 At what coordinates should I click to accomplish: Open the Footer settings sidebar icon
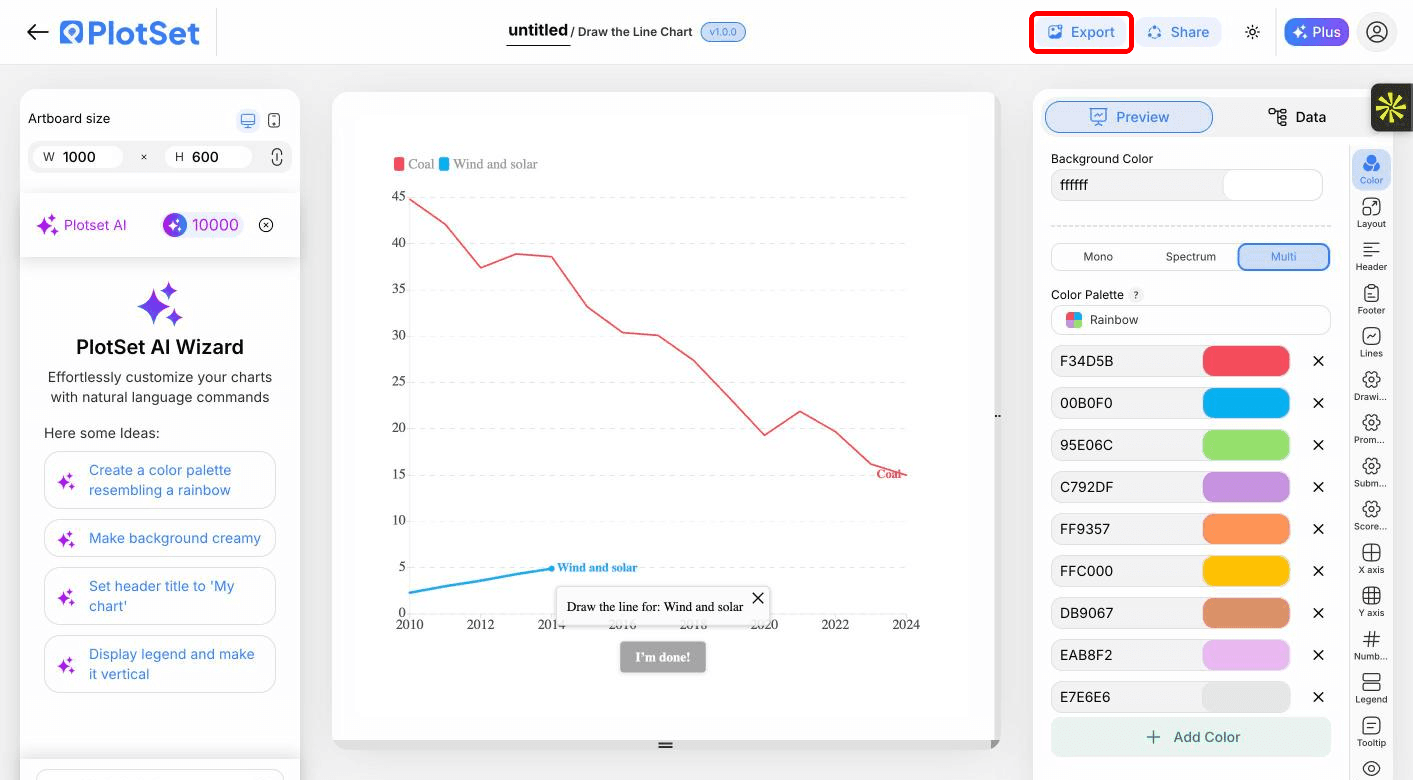pos(1371,298)
